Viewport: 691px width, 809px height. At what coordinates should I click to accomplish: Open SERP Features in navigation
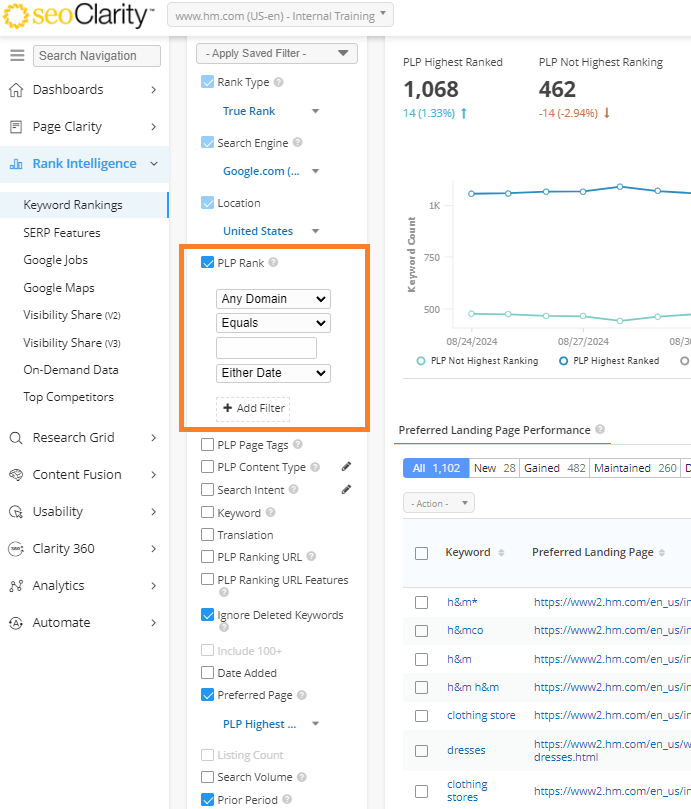click(x=62, y=233)
